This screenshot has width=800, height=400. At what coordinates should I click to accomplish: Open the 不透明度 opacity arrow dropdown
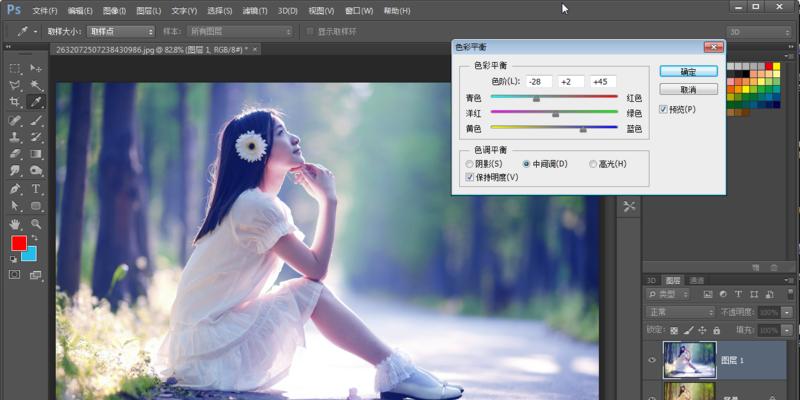click(788, 312)
